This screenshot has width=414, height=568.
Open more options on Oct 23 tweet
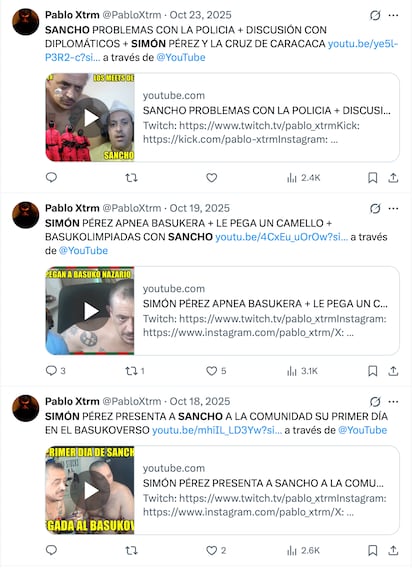[x=393, y=15]
